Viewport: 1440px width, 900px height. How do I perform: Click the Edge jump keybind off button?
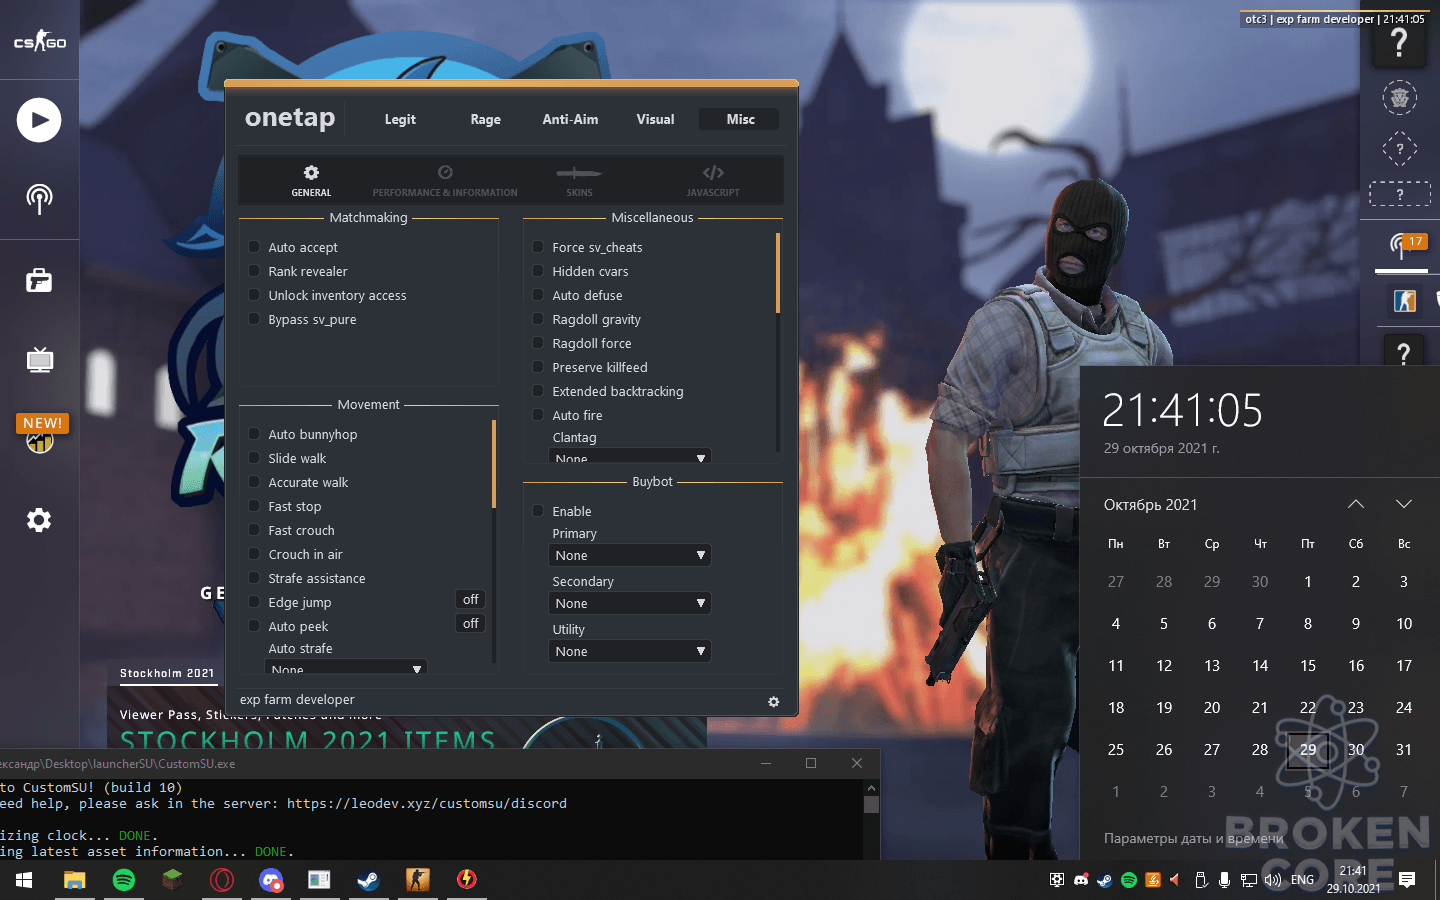[x=471, y=600]
